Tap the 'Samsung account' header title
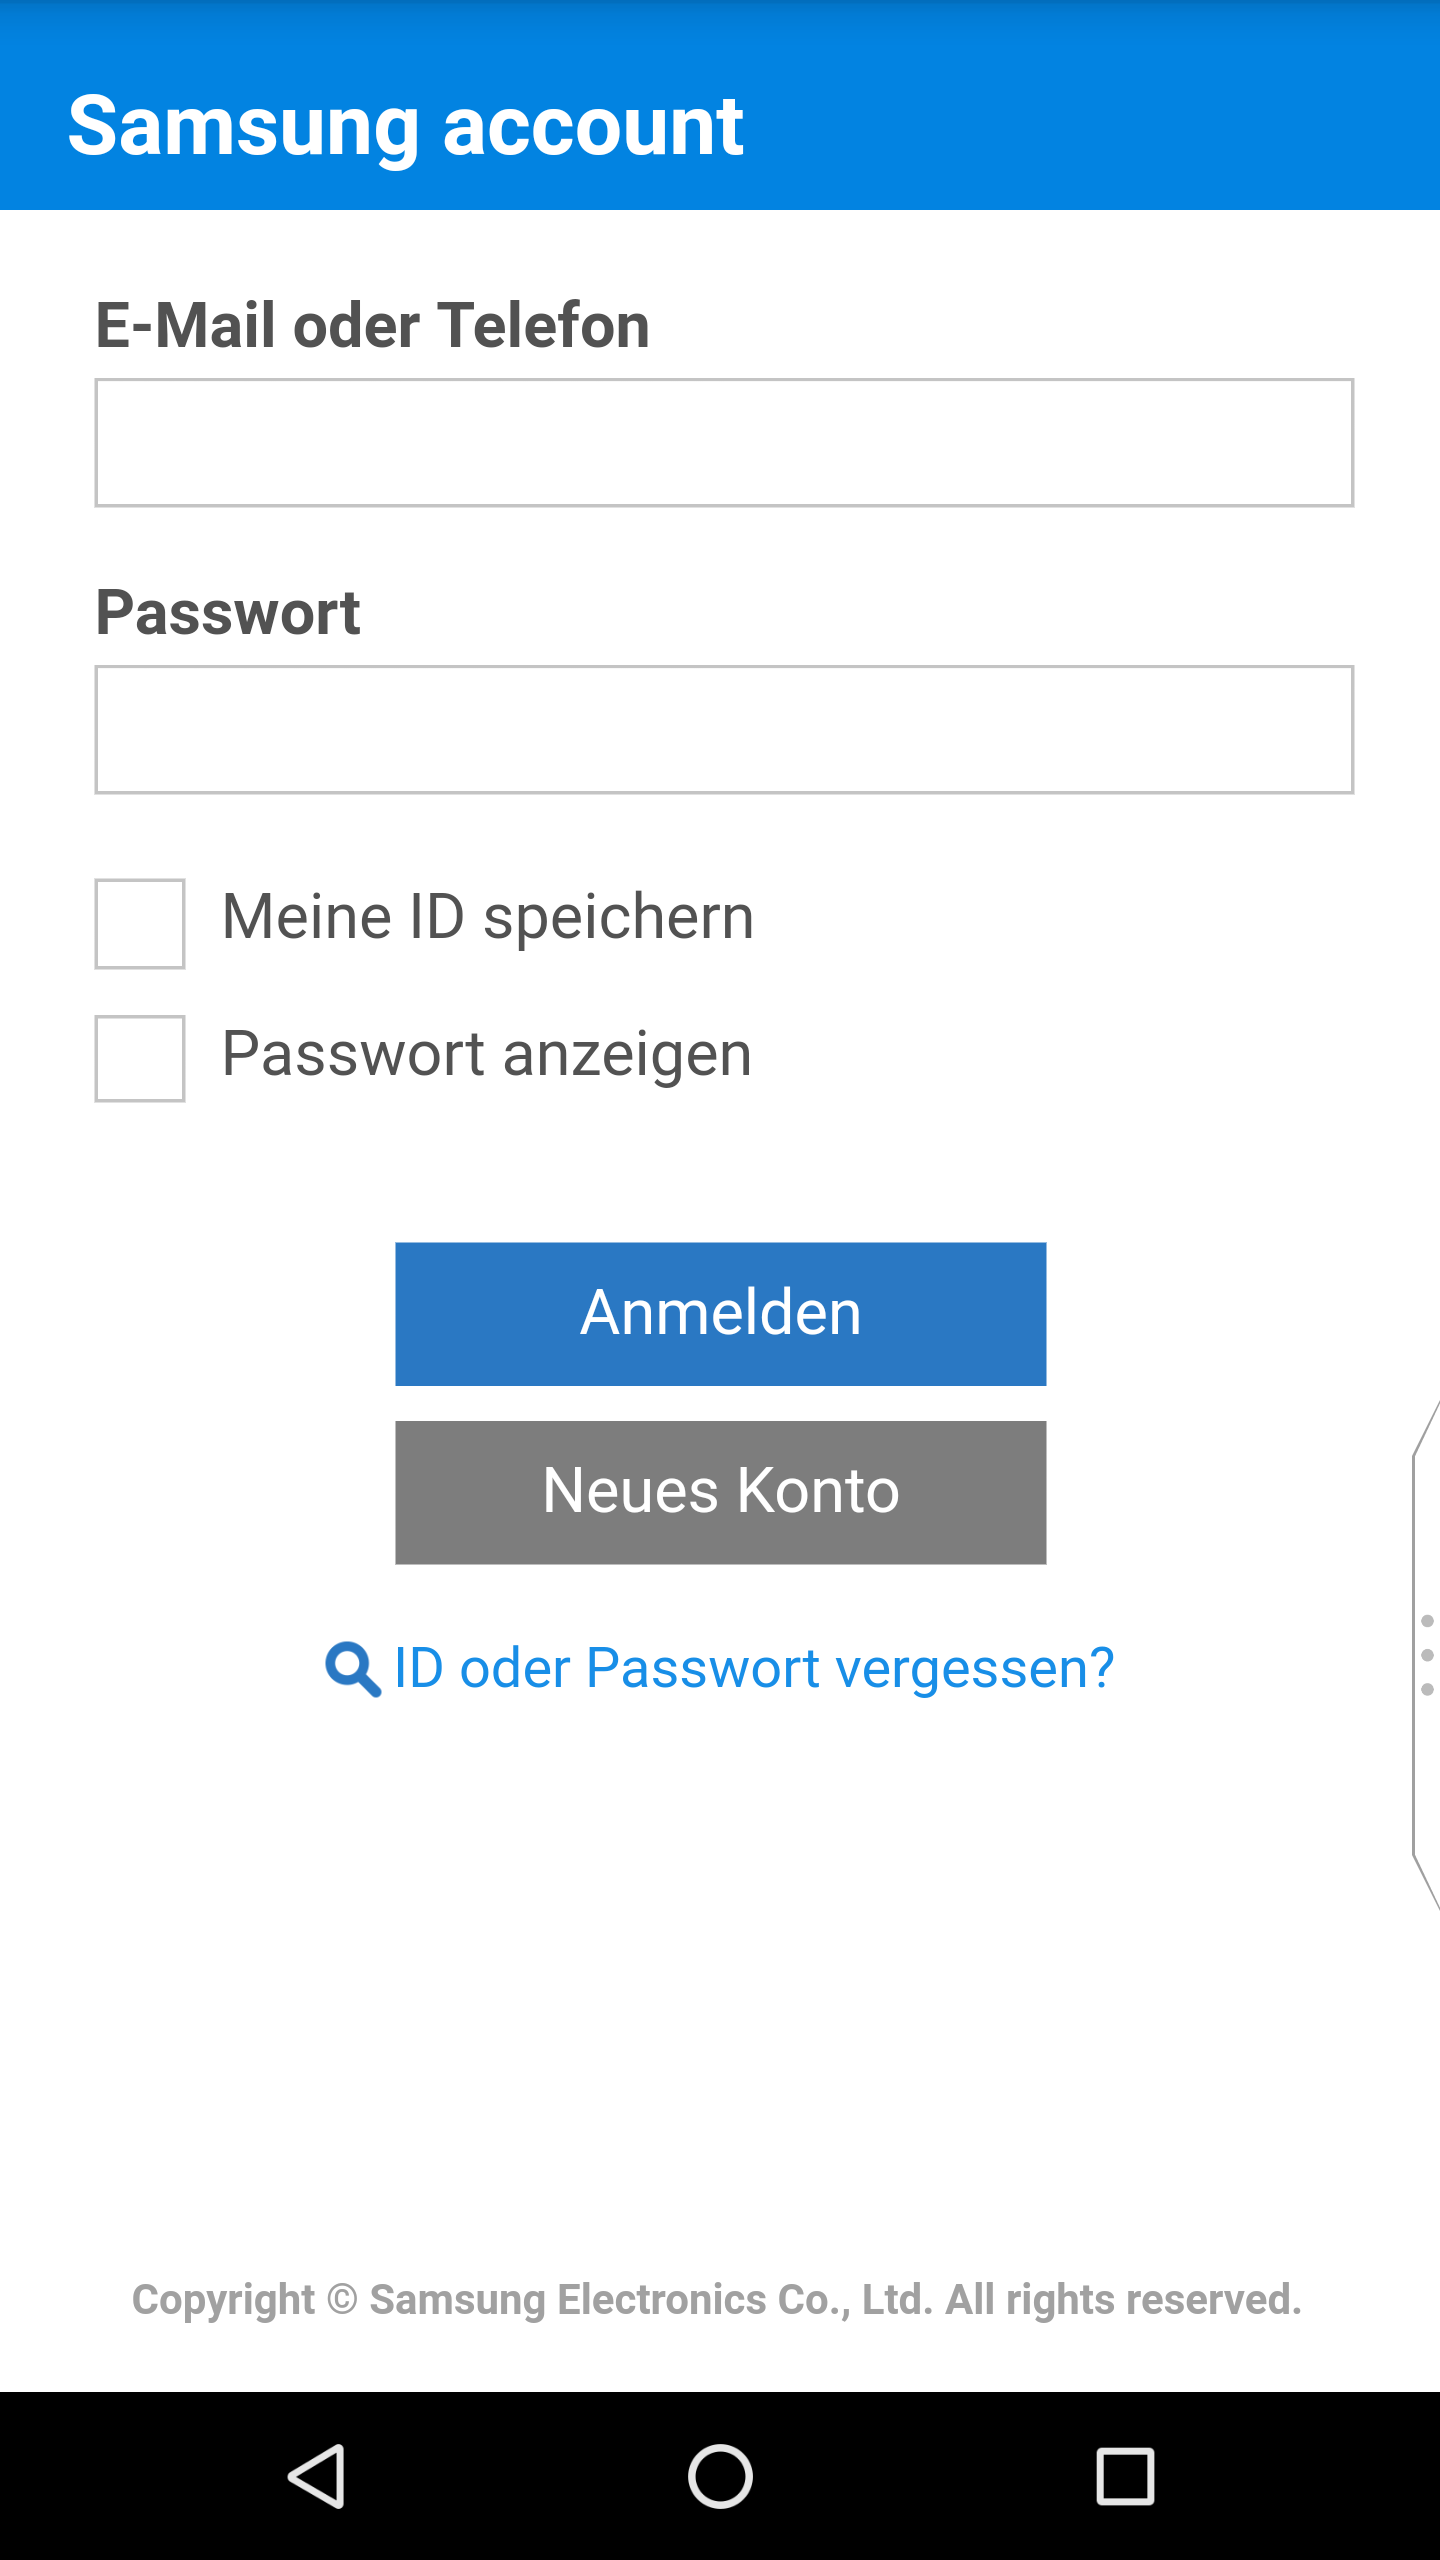Viewport: 1440px width, 2560px height. click(405, 126)
